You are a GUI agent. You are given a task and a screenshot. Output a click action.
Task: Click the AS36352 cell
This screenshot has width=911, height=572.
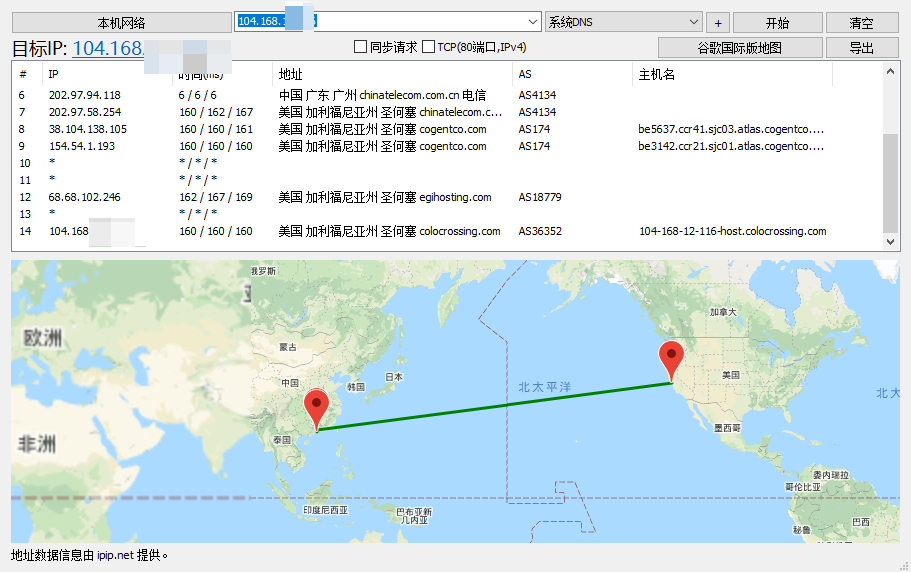point(540,231)
